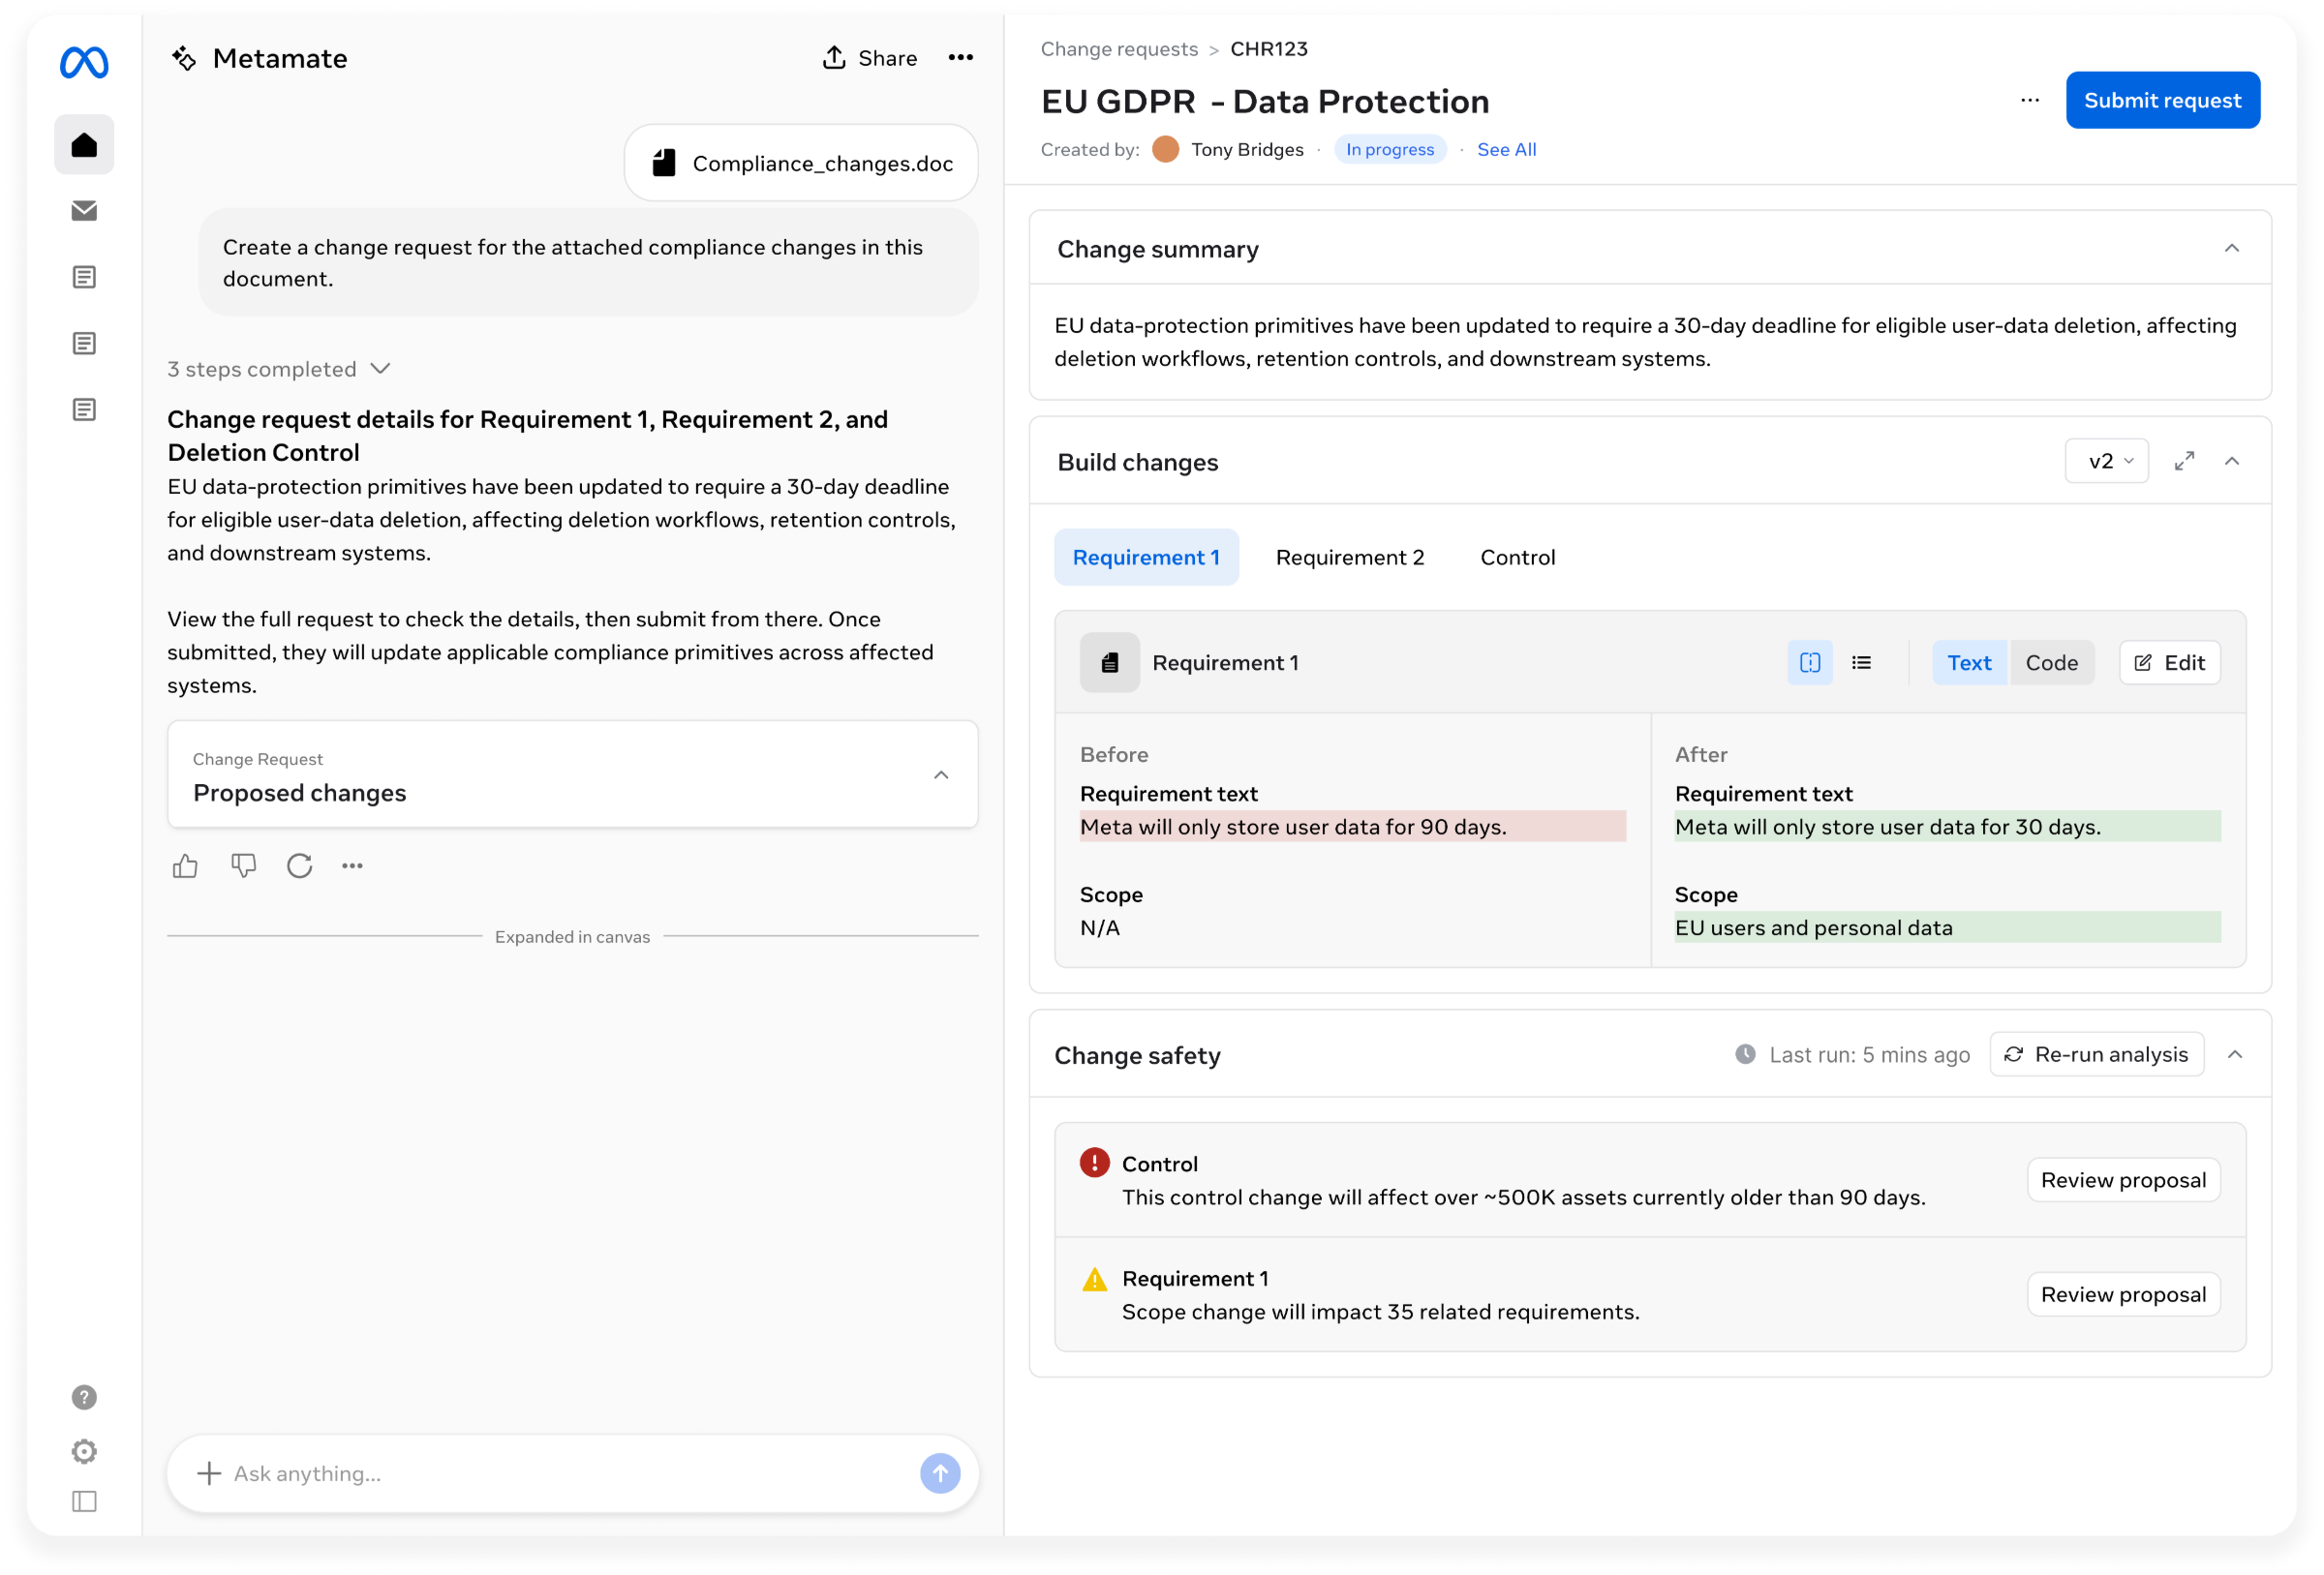
Task: Open the change request options ellipsis
Action: (x=2029, y=100)
